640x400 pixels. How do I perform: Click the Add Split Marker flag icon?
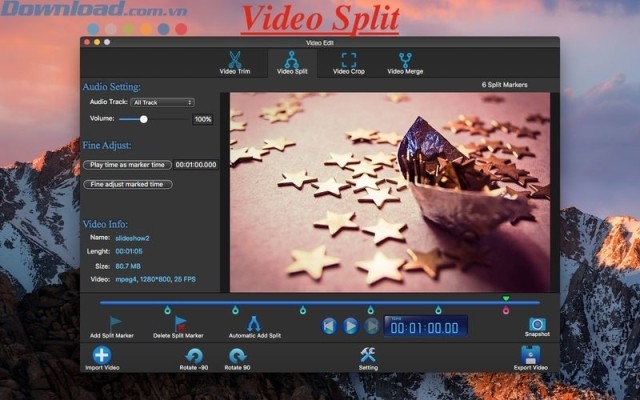115,324
